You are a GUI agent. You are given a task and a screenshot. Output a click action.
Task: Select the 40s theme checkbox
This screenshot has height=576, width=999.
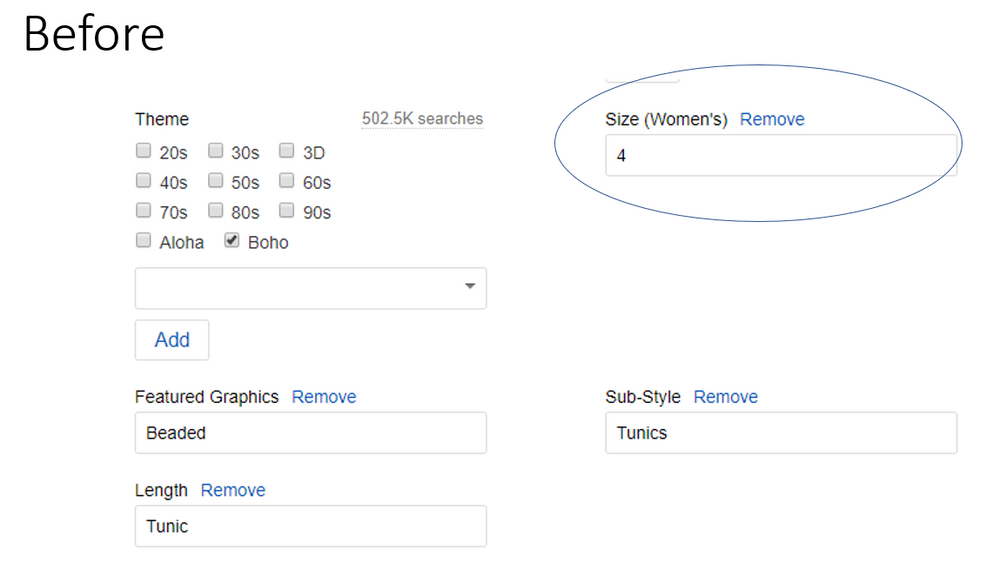143,182
